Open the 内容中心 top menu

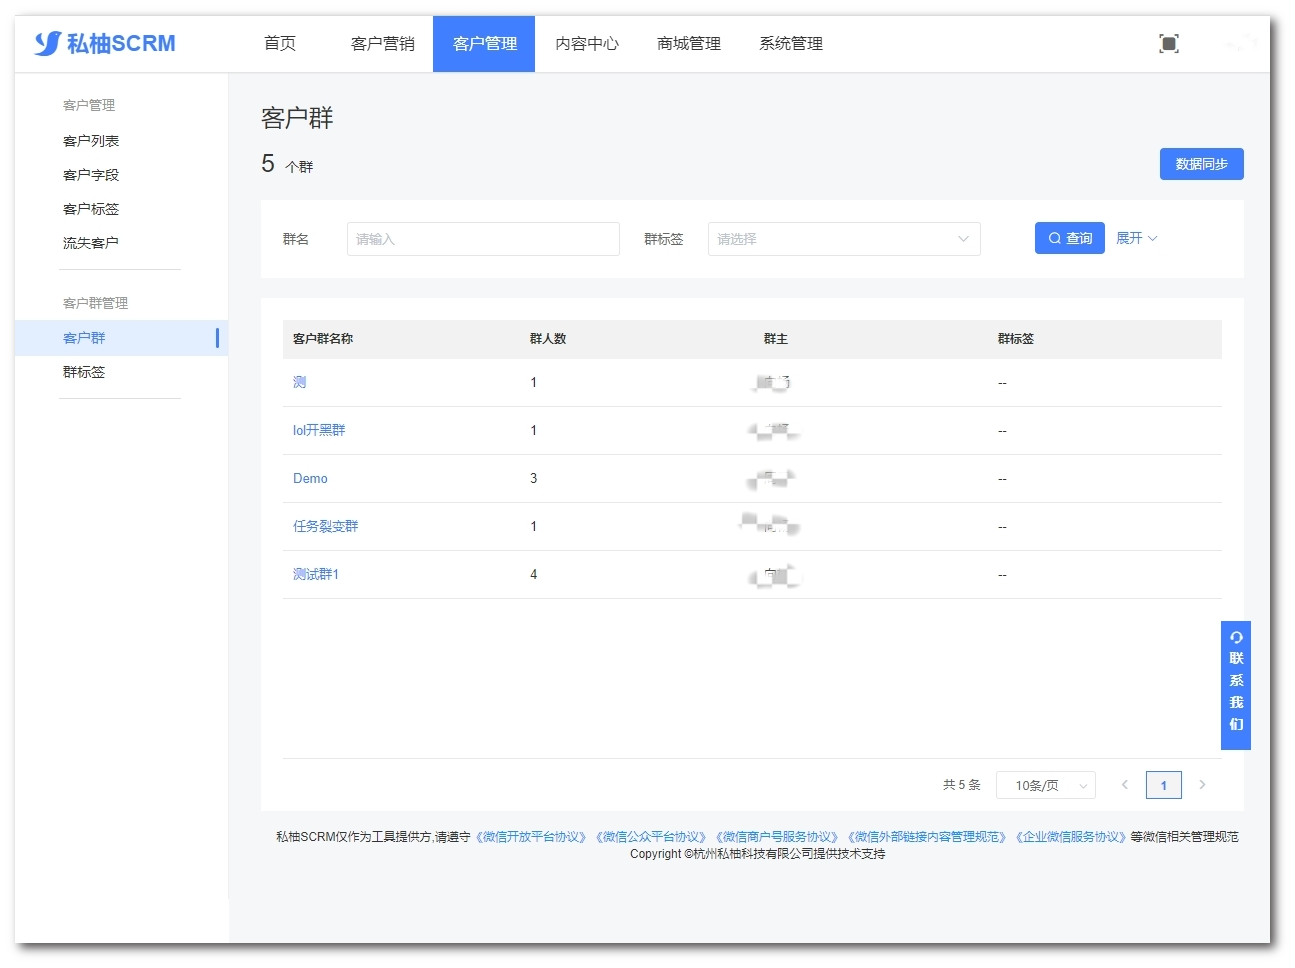586,44
